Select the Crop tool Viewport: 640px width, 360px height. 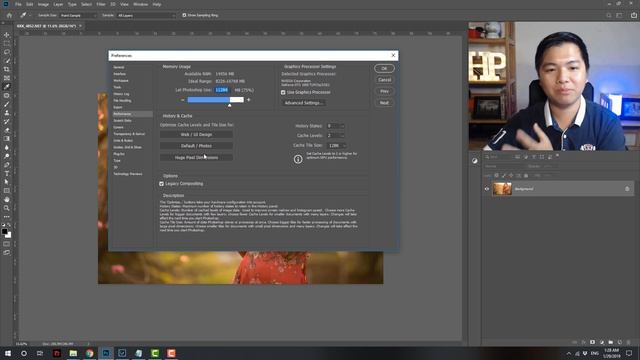[x=7, y=69]
